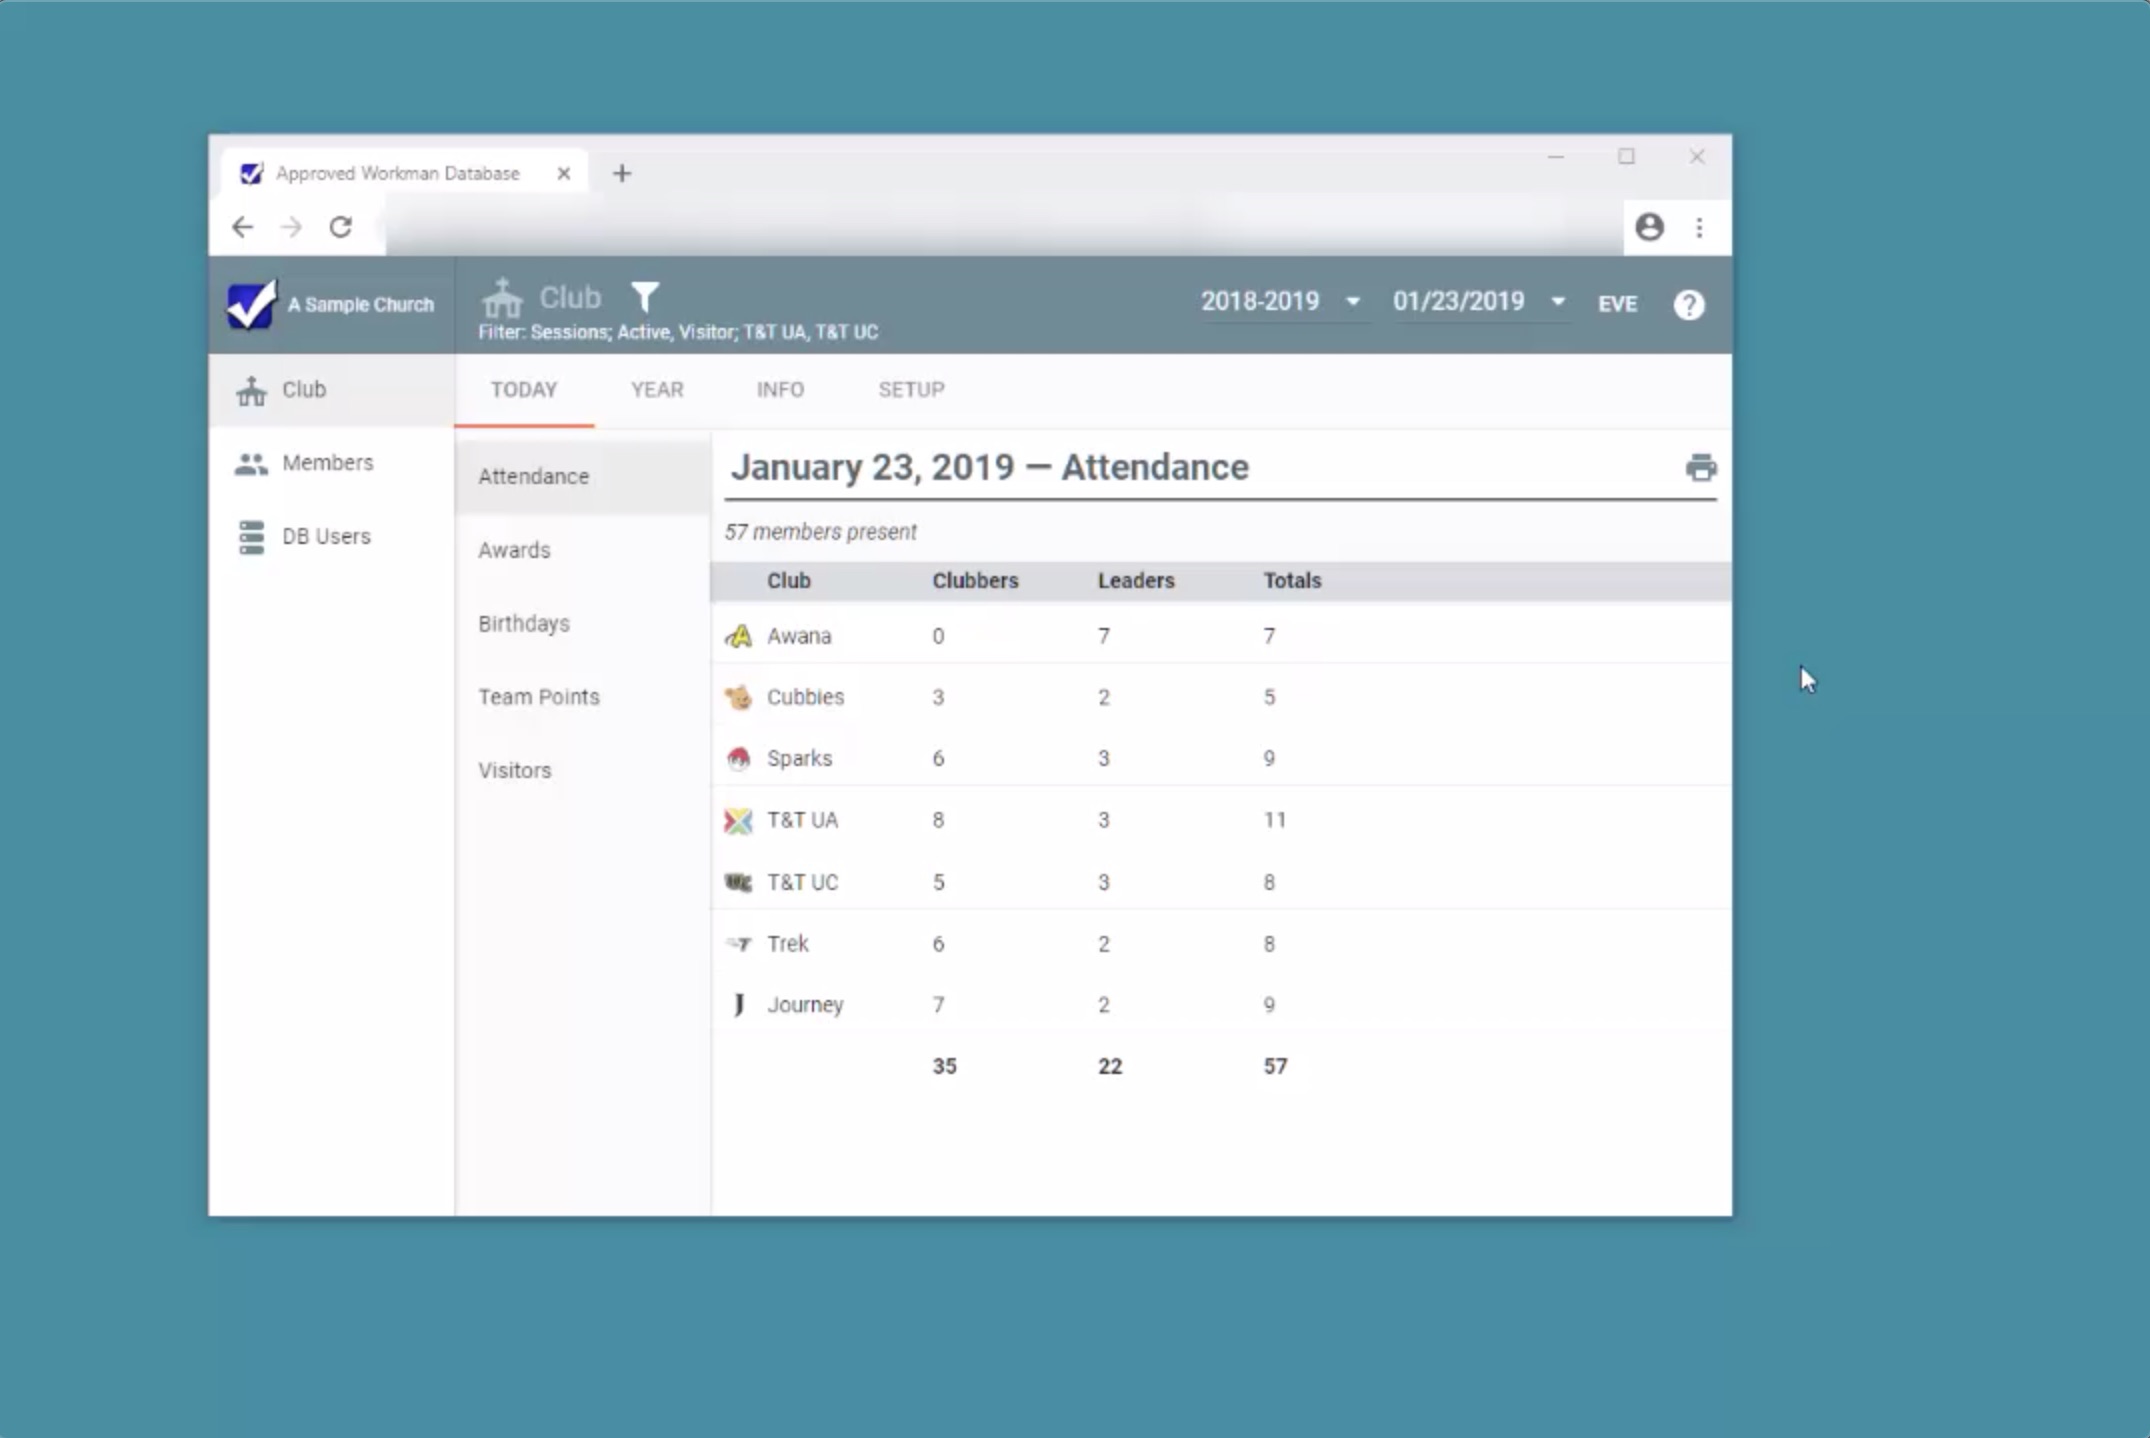Screen dimensions: 2150x1438
Task: Open the INFO tab
Action: (x=780, y=389)
